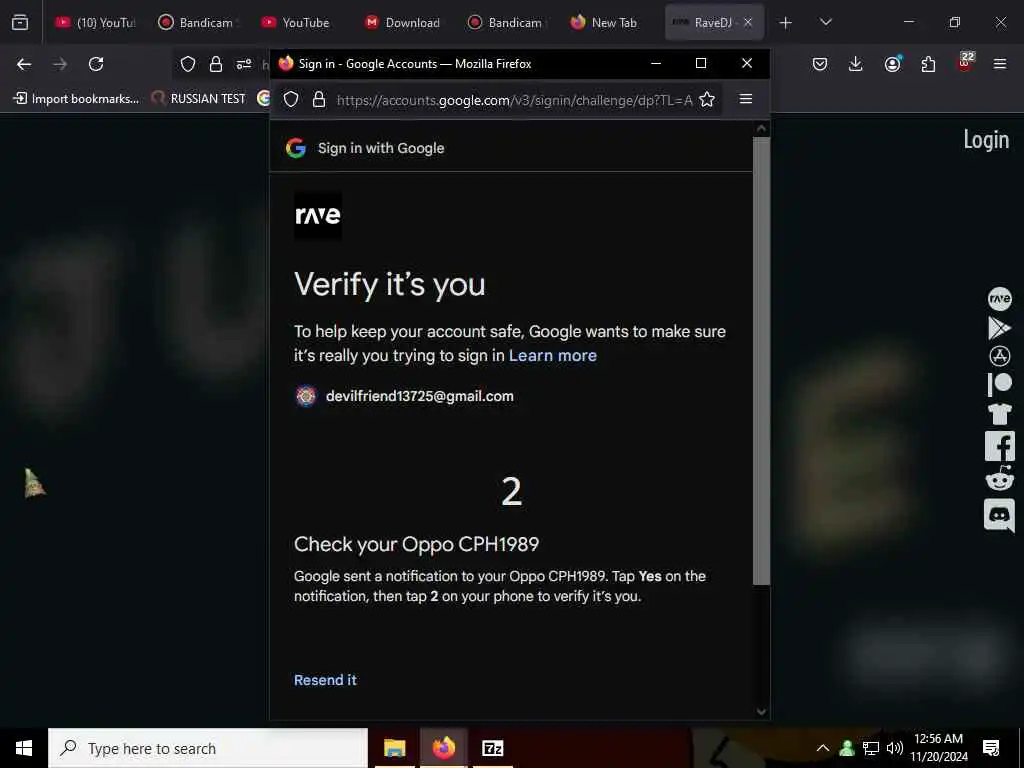1024x768 pixels.
Task: Open the merch t-shirt icon on RaveDJ
Action: (999, 413)
